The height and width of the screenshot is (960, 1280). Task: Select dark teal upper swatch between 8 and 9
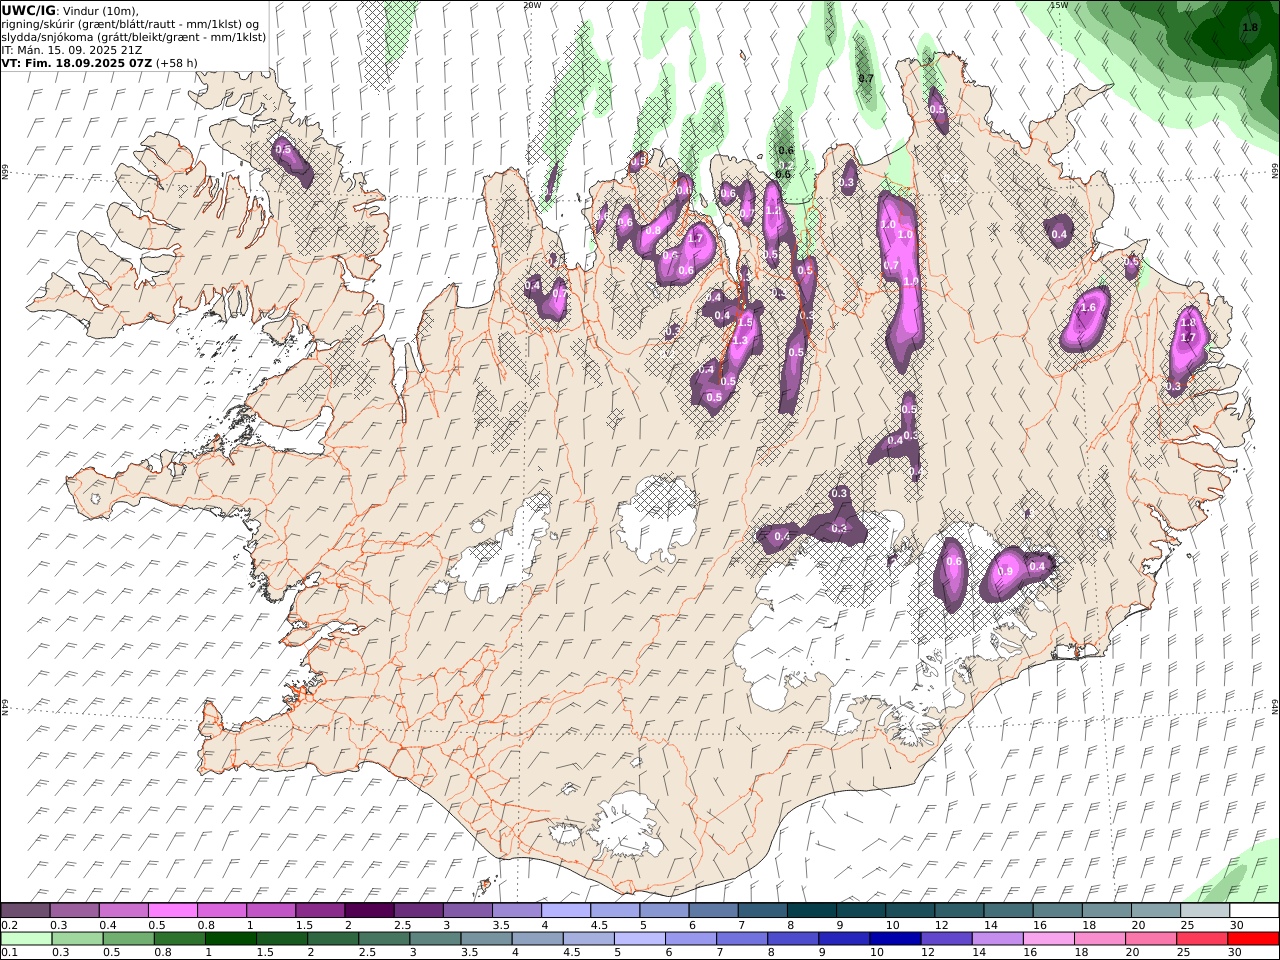pyautogui.click(x=812, y=911)
